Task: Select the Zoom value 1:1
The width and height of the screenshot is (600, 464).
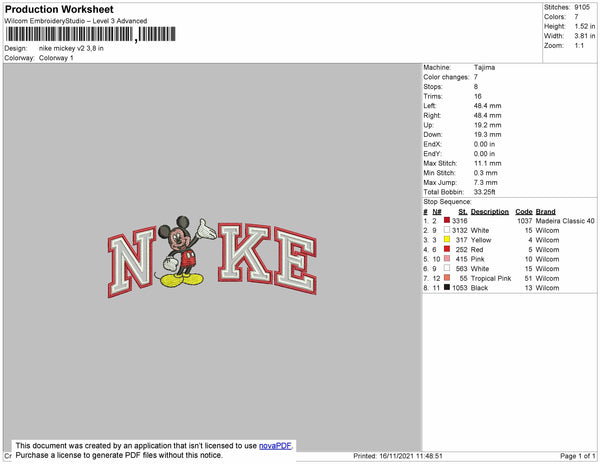Action: 579,46
